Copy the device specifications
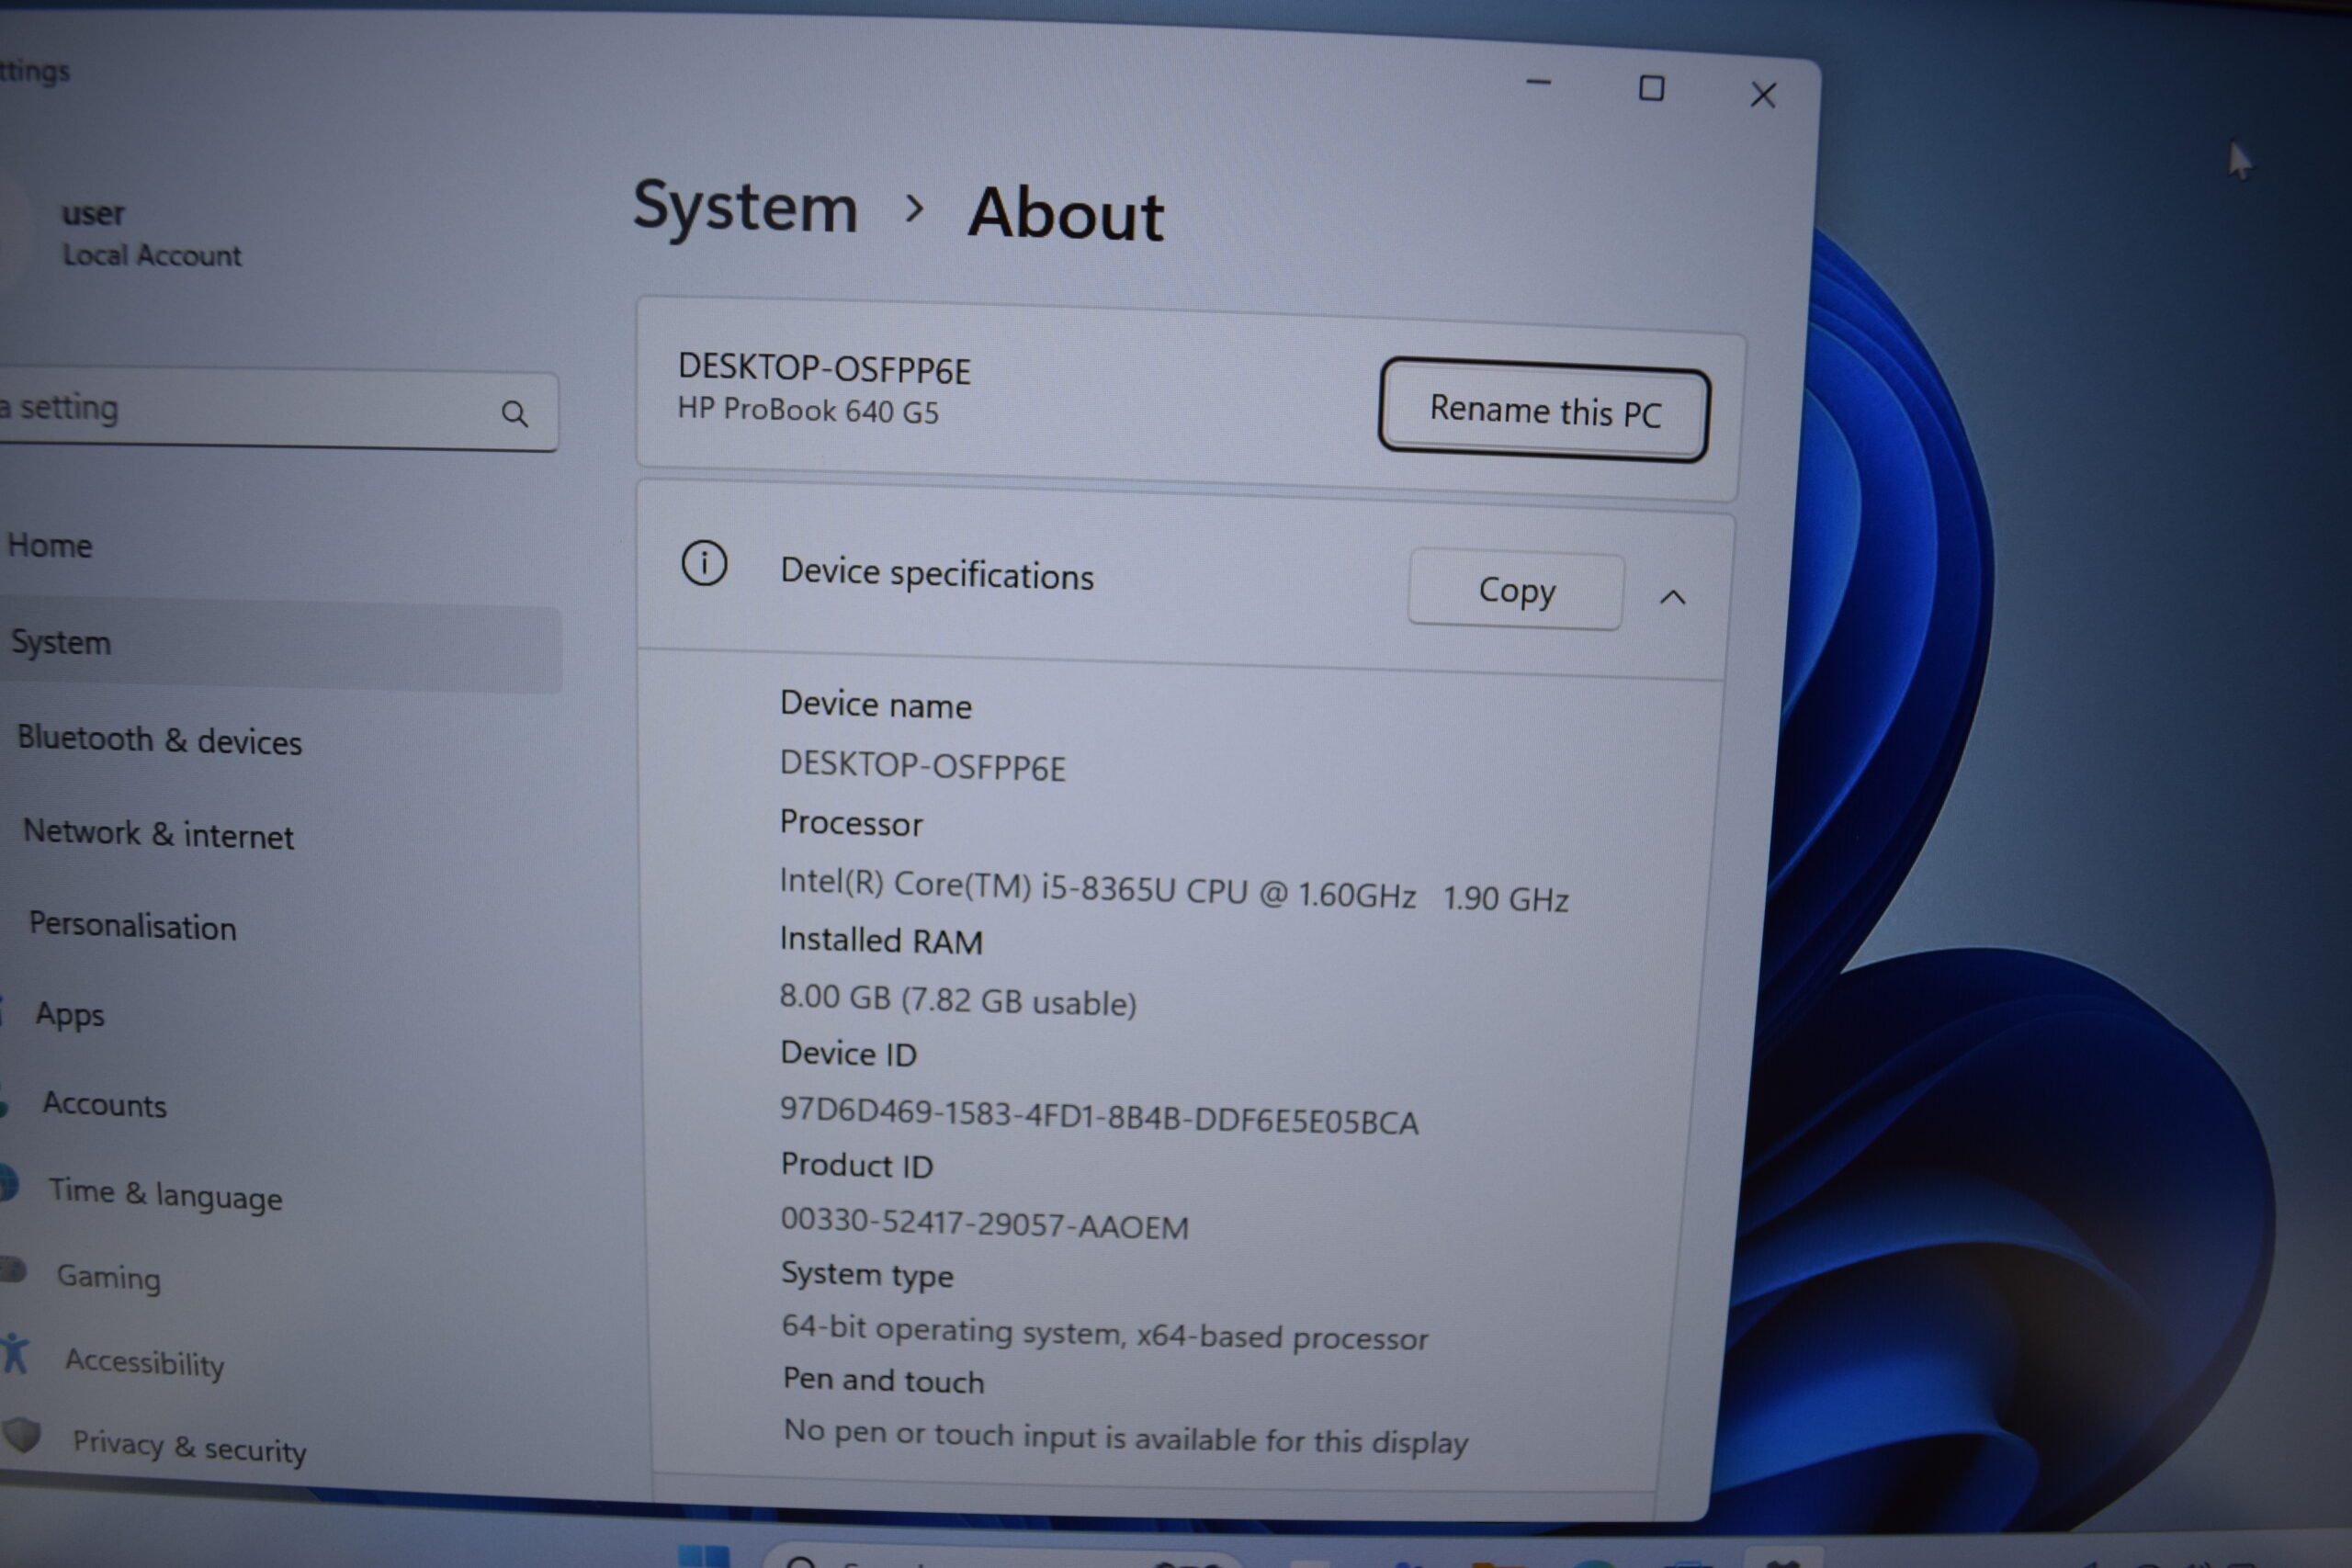The width and height of the screenshot is (2352, 1568). coord(1516,590)
